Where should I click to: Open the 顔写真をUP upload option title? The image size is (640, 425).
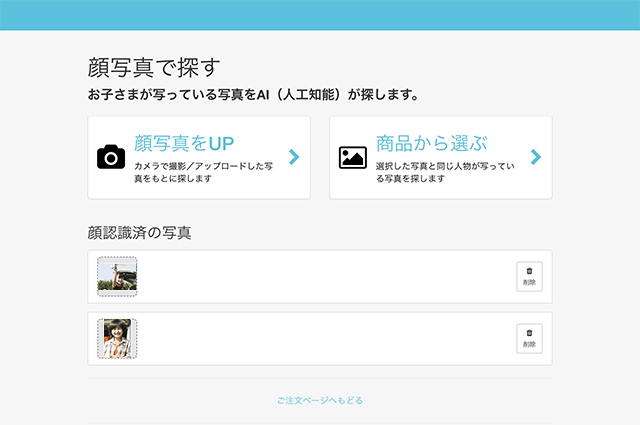(x=184, y=143)
